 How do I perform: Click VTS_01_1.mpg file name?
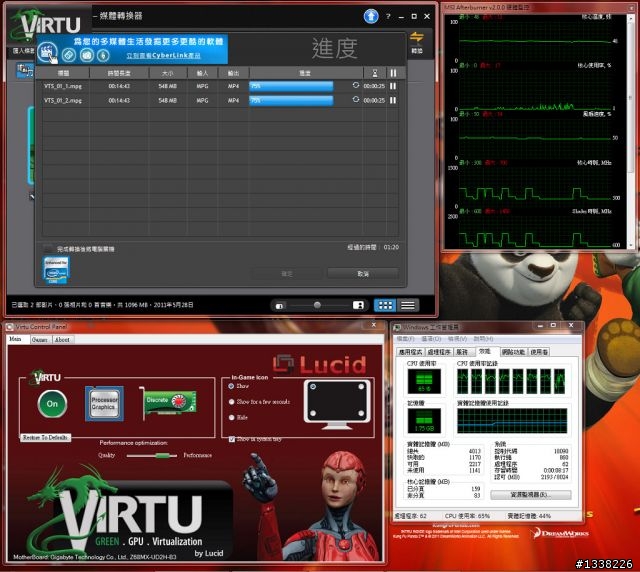[63, 86]
